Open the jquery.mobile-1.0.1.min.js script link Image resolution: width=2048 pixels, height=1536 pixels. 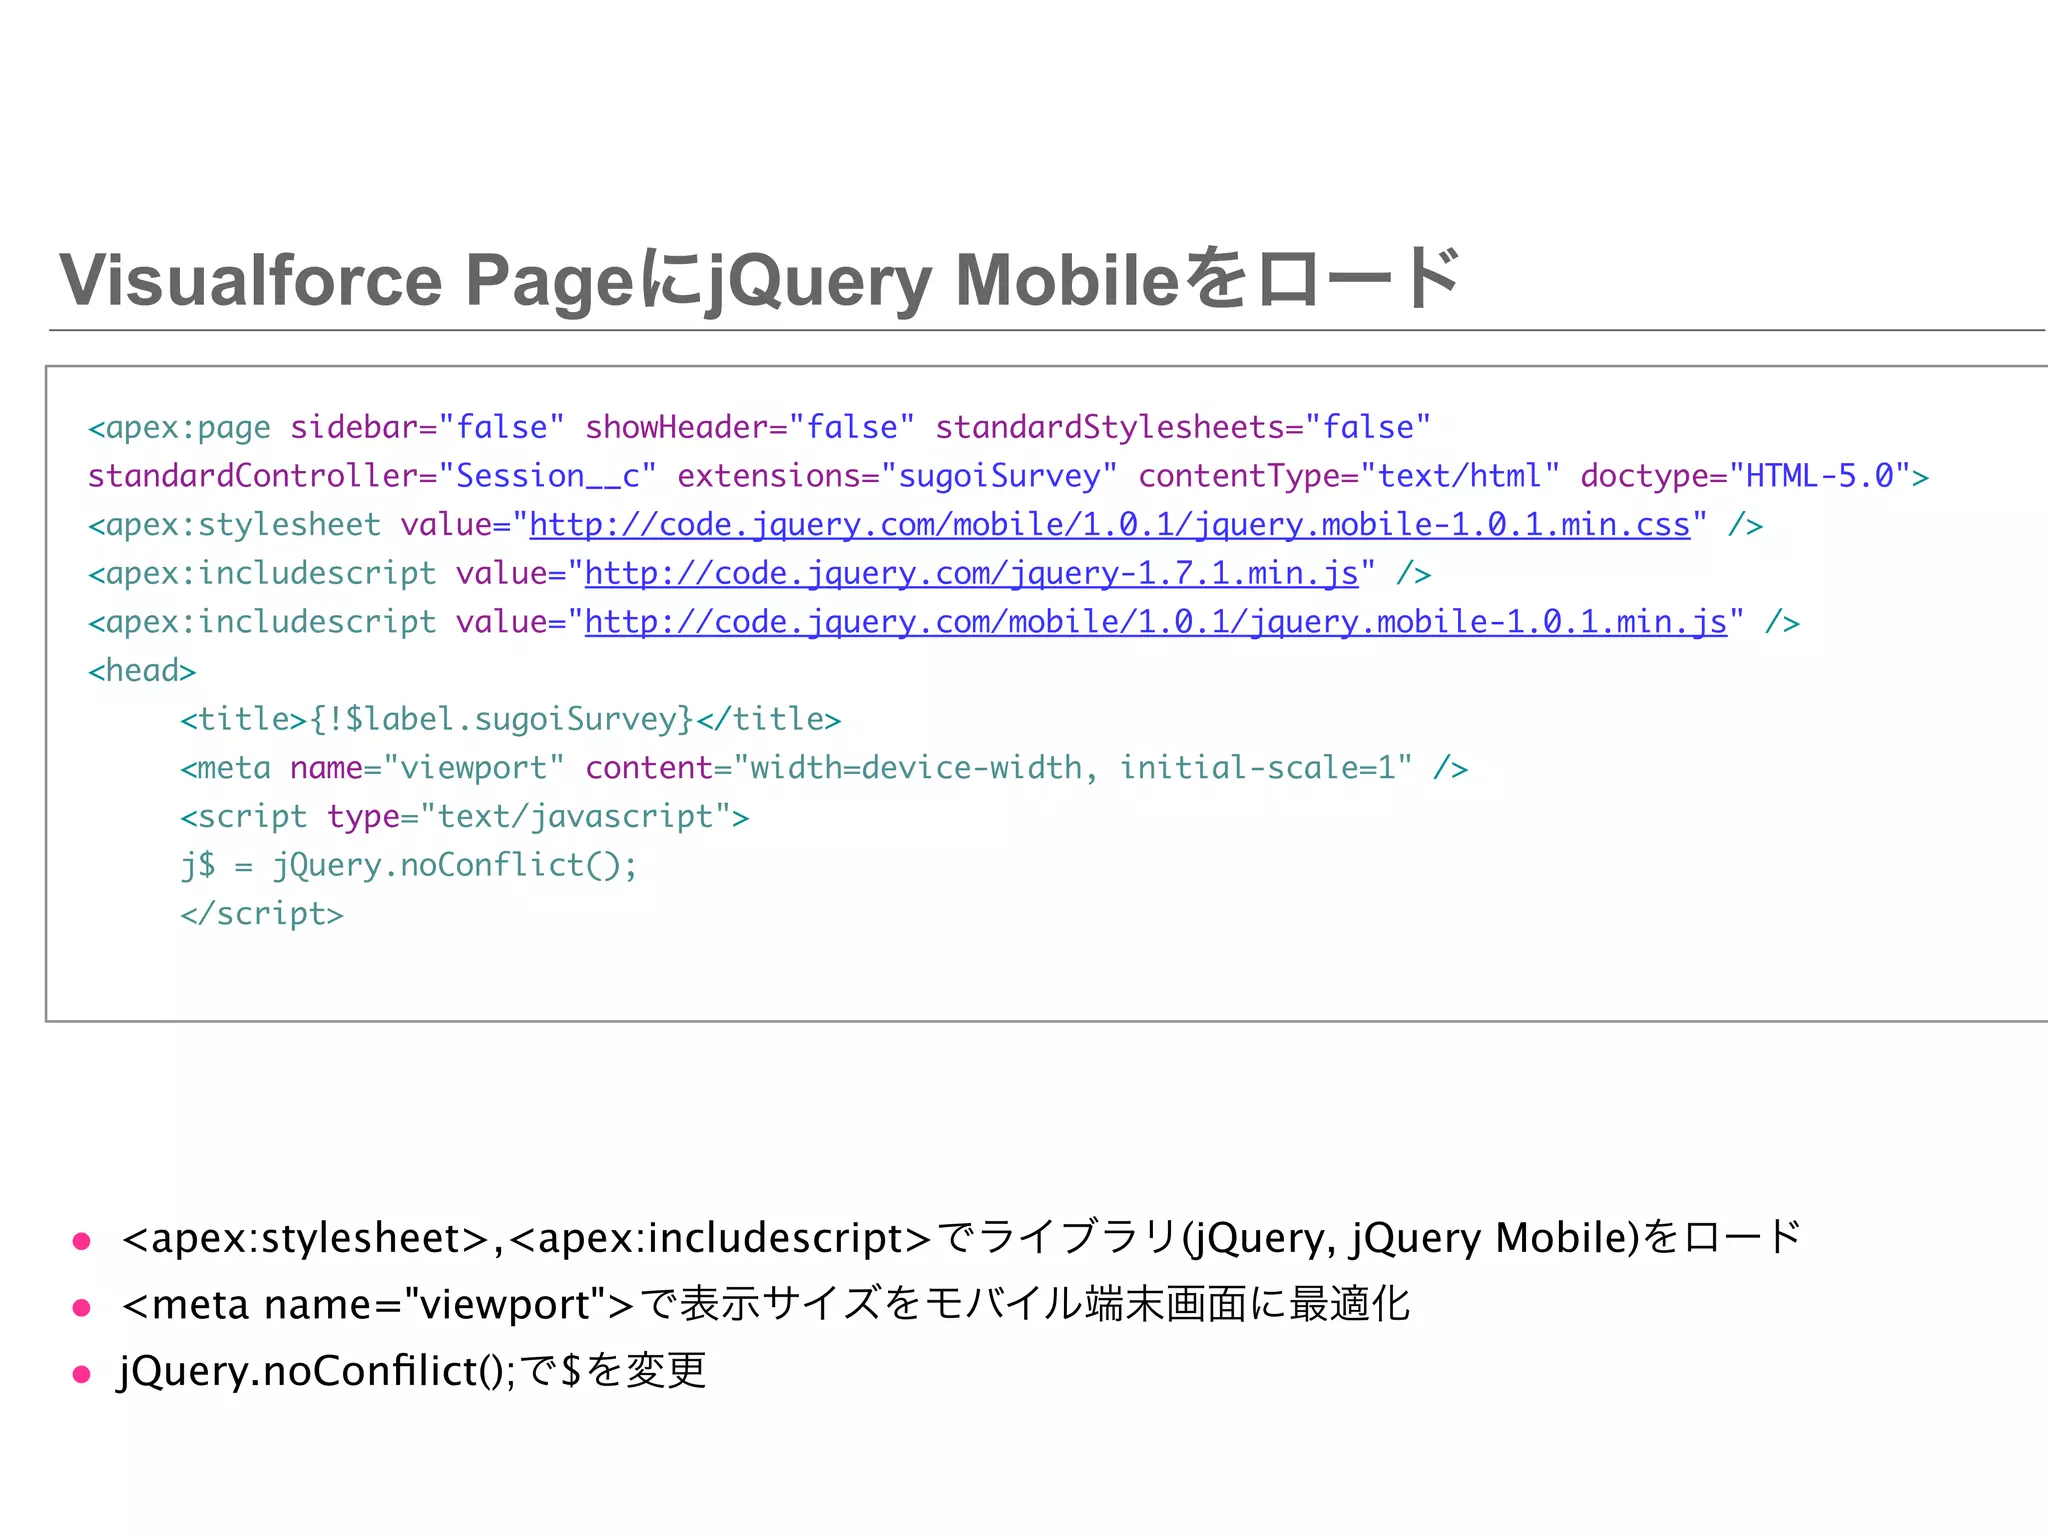pos(1156,622)
